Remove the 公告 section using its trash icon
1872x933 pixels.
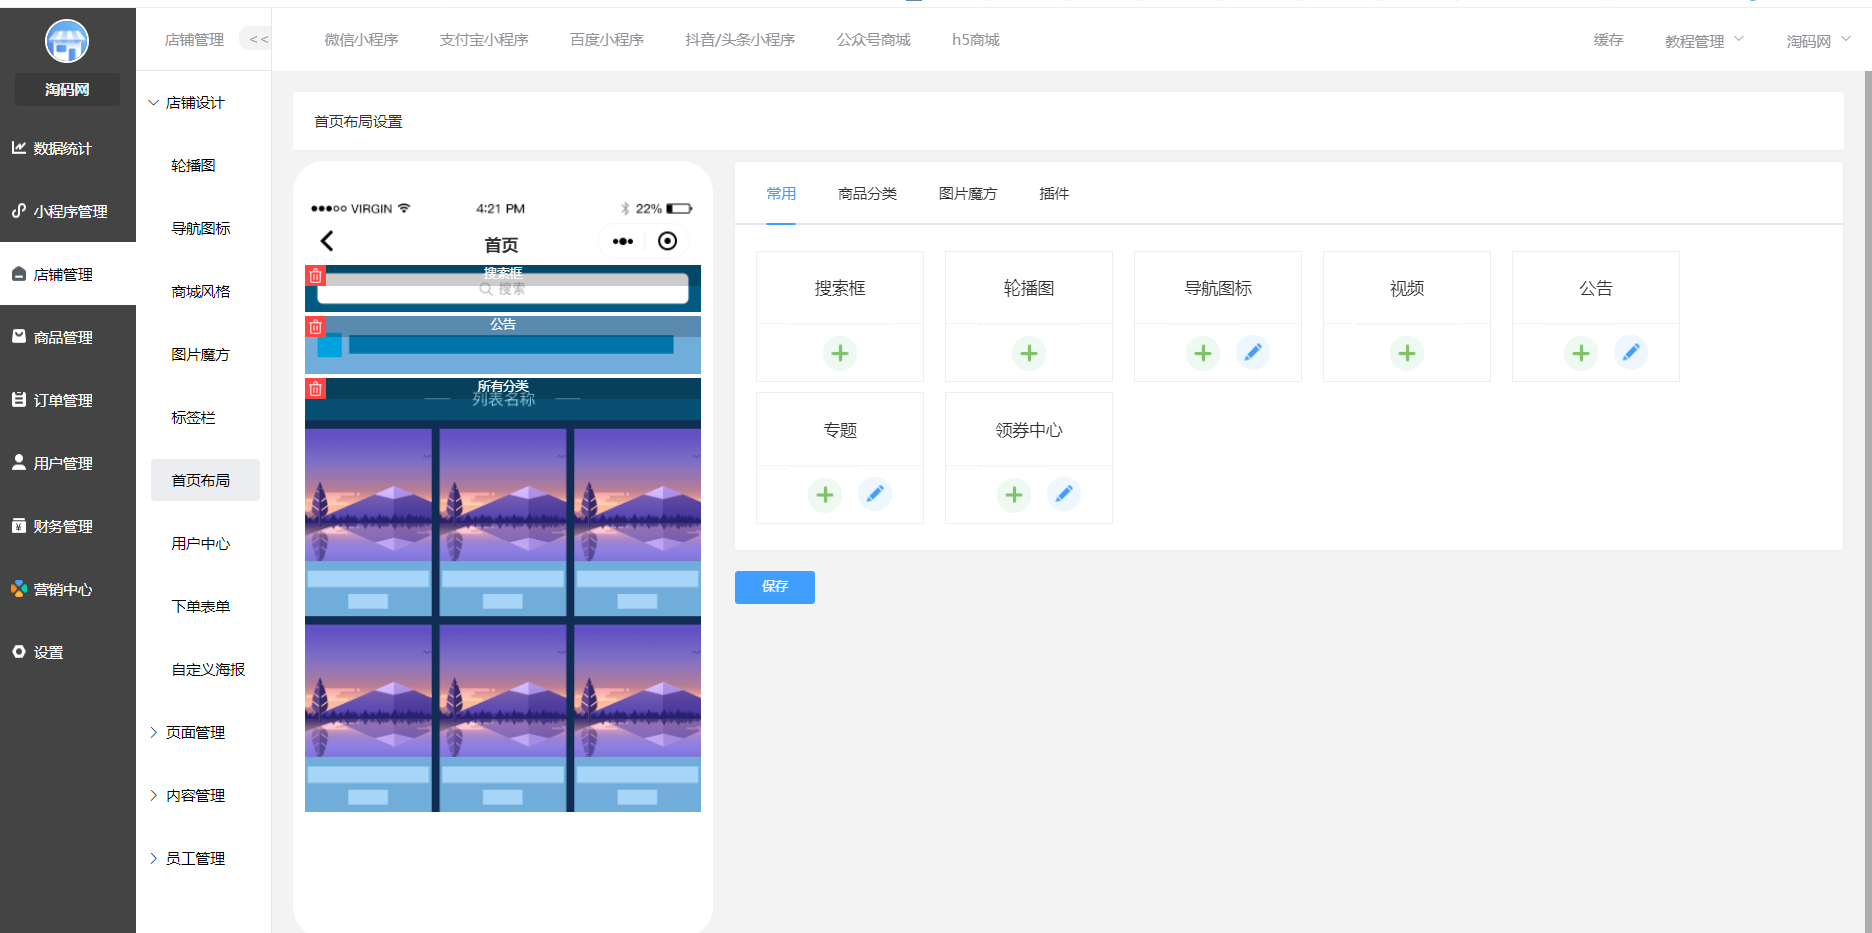click(315, 326)
